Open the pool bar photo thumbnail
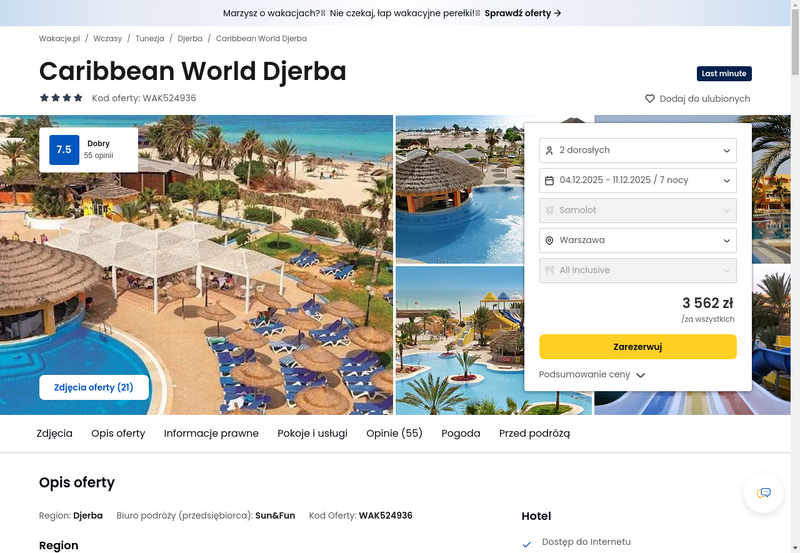The width and height of the screenshot is (800, 553). (x=459, y=189)
